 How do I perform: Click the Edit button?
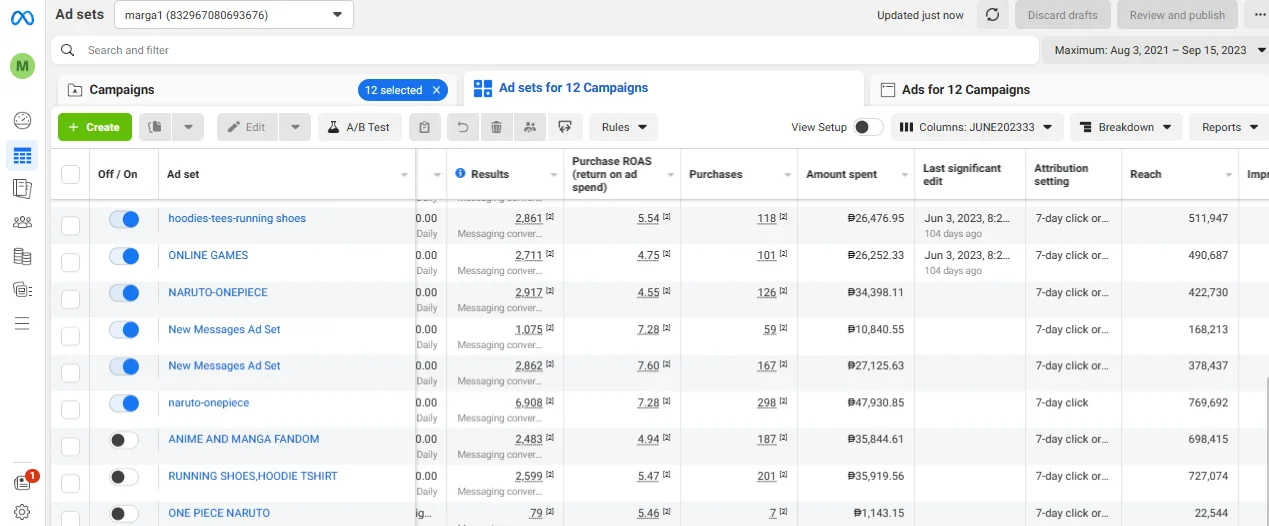pos(247,127)
